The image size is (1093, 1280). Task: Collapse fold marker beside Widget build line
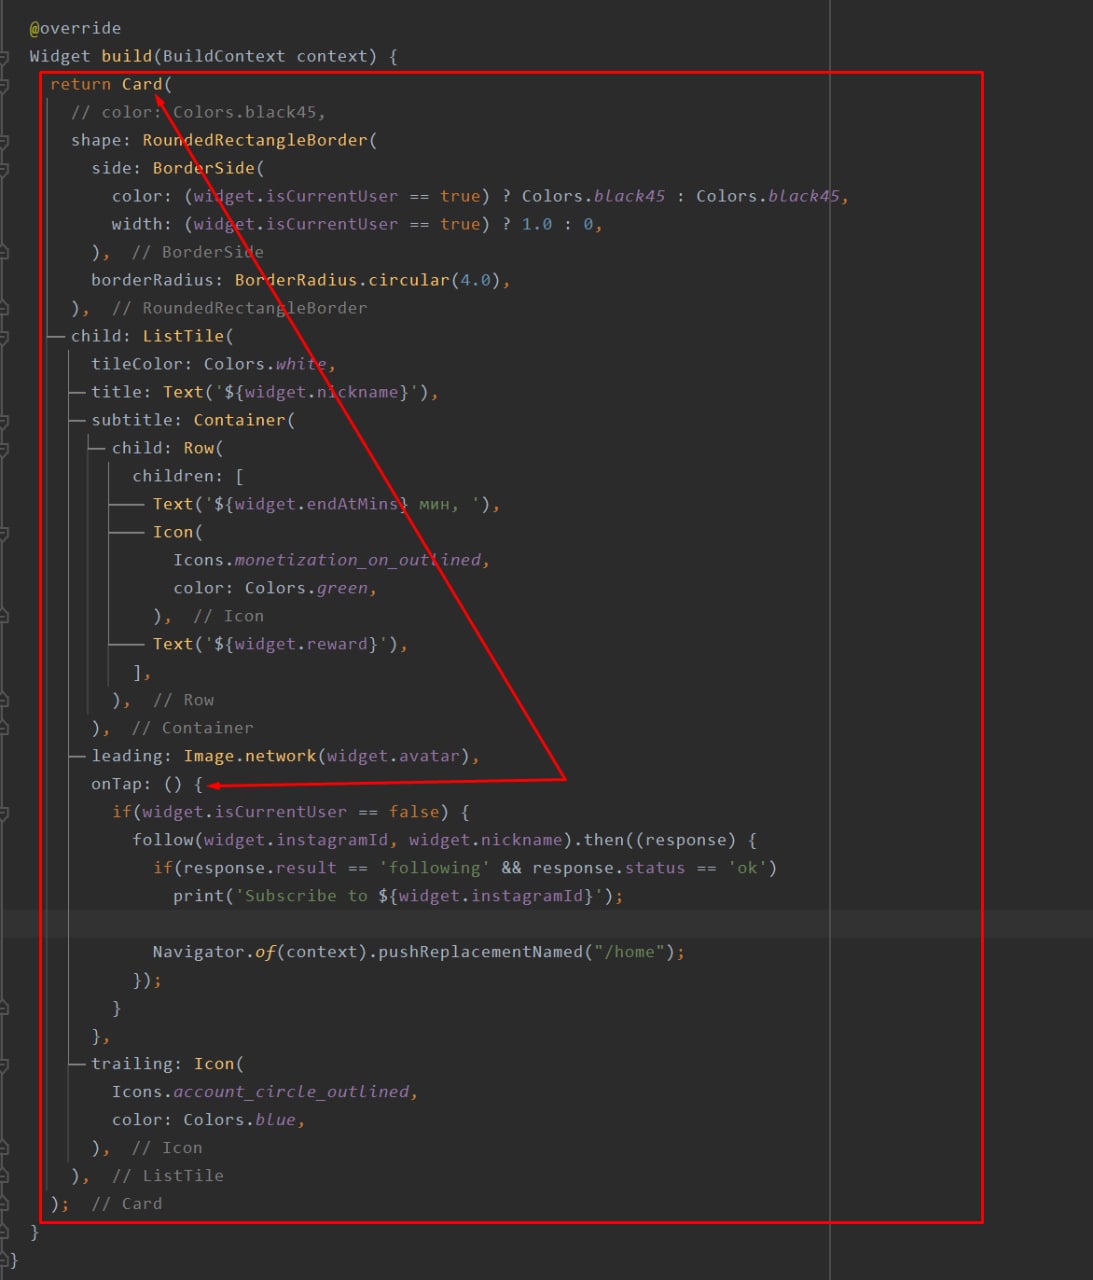click(x=4, y=57)
